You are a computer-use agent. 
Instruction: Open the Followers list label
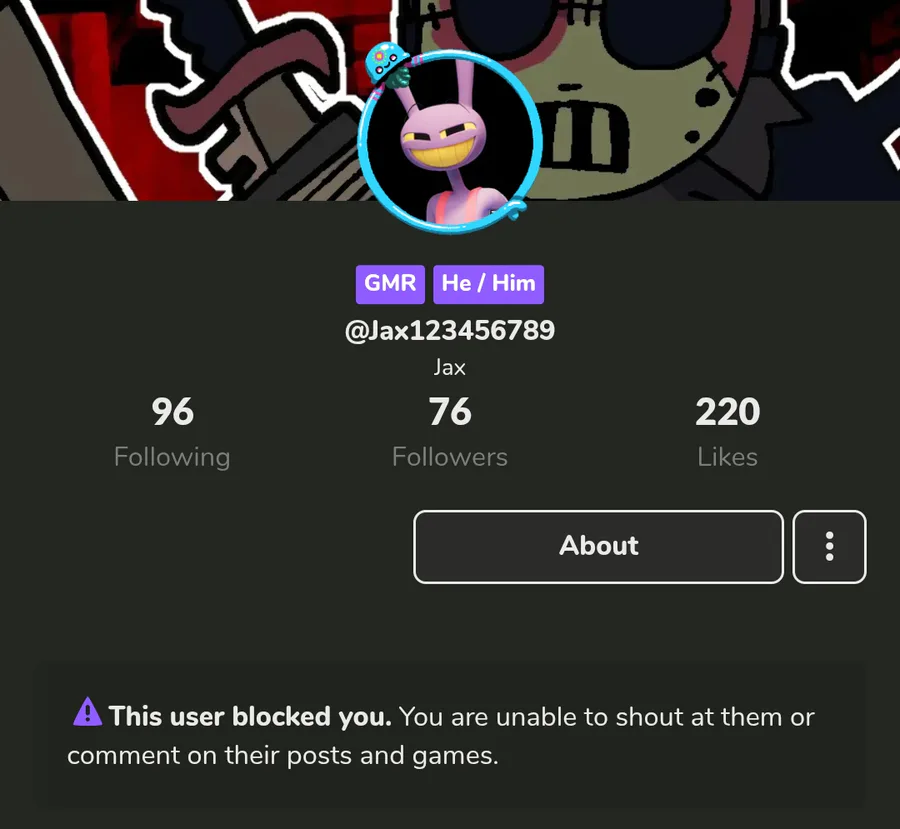(450, 458)
